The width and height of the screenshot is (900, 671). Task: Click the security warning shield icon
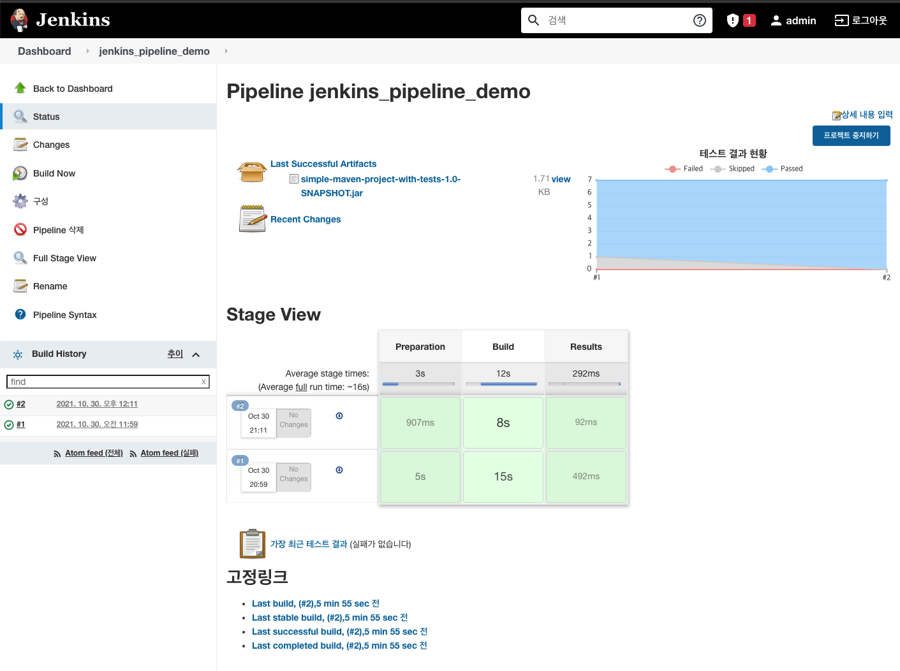point(733,20)
